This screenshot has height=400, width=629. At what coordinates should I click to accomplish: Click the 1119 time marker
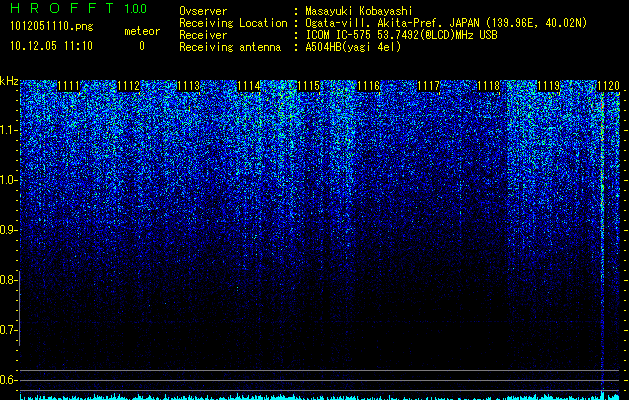548,86
